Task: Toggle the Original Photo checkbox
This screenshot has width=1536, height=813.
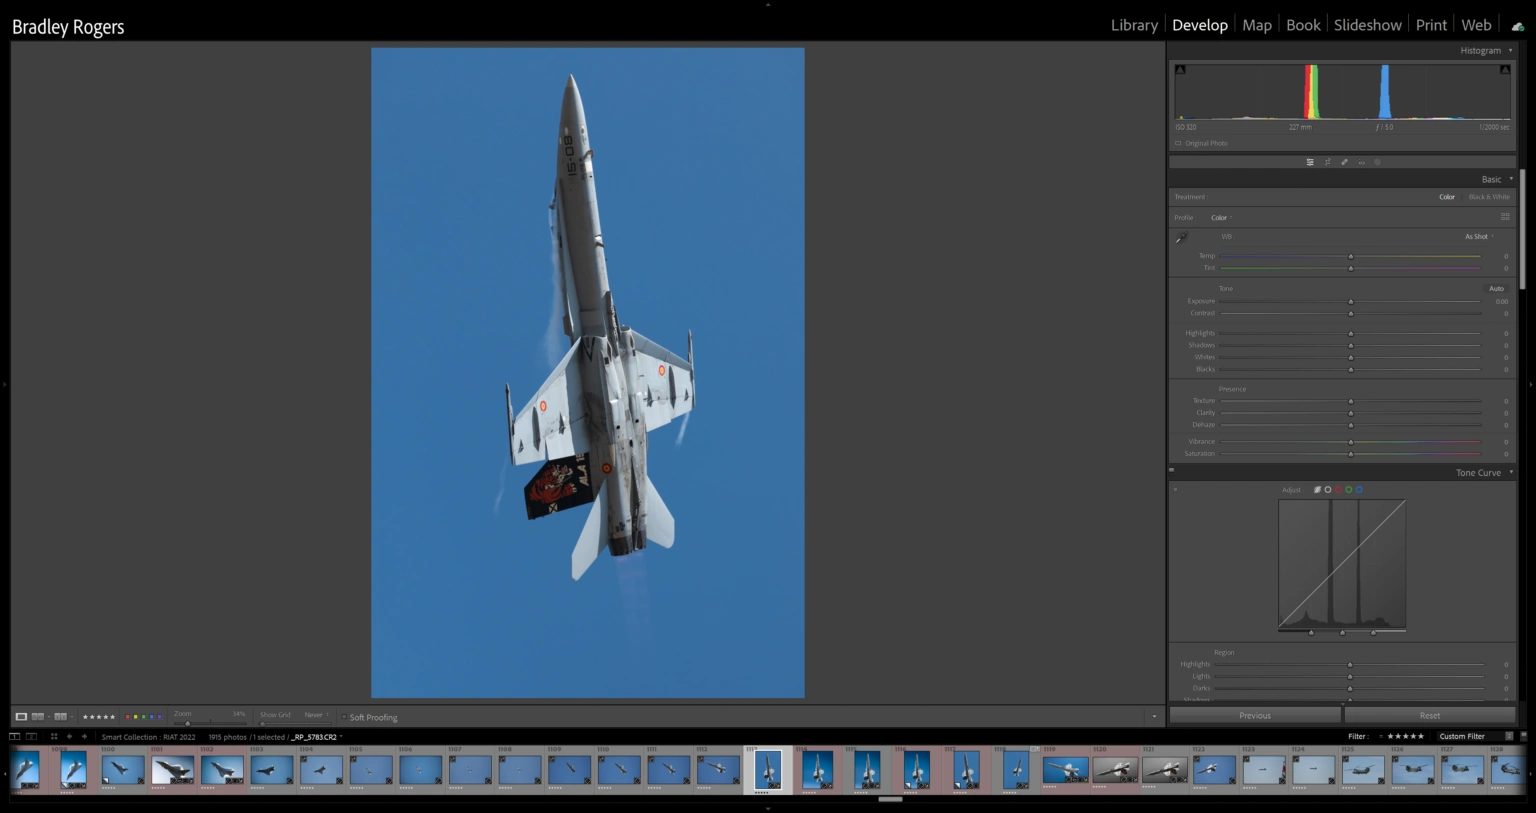Action: 1178,143
